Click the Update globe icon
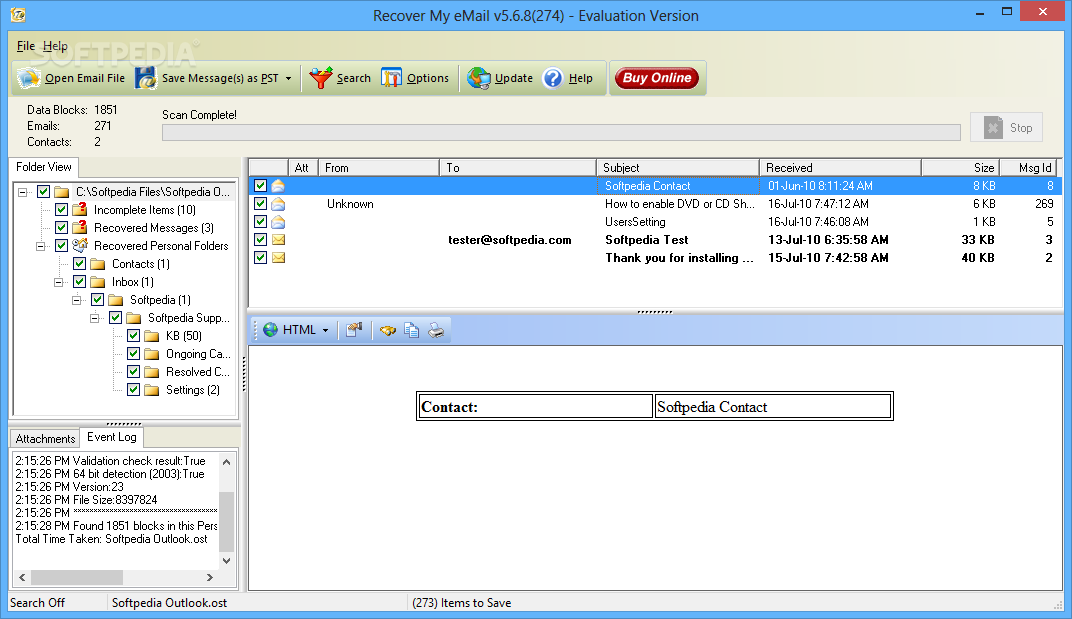1072x619 pixels. pyautogui.click(x=479, y=78)
